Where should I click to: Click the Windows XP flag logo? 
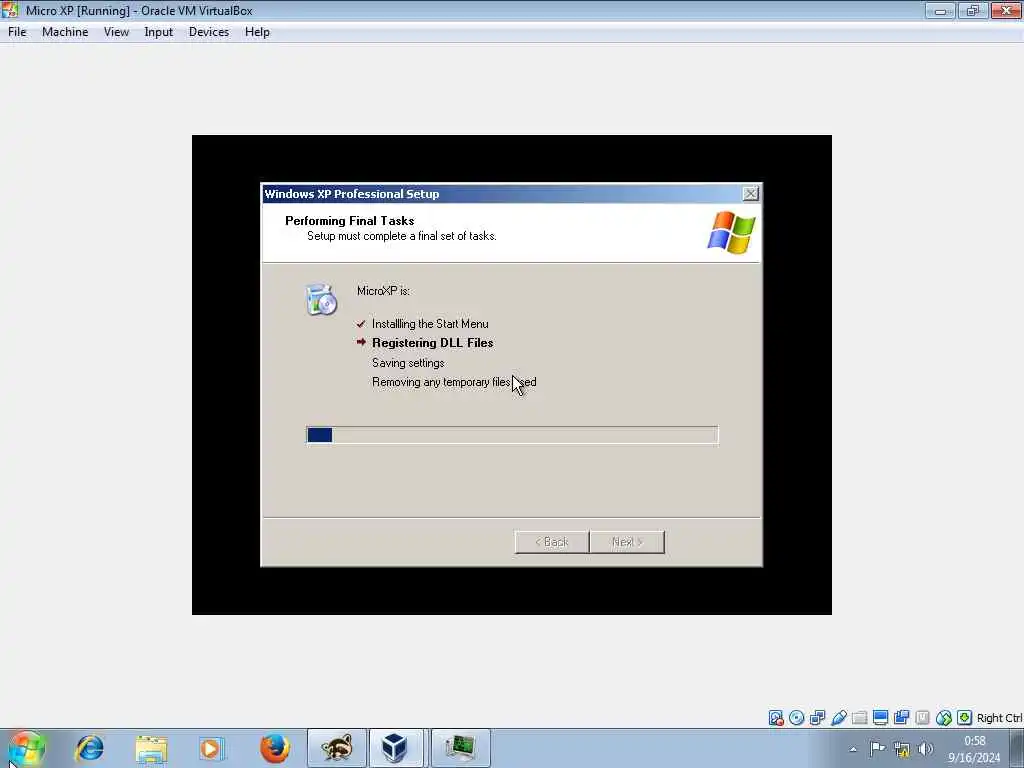tap(731, 232)
